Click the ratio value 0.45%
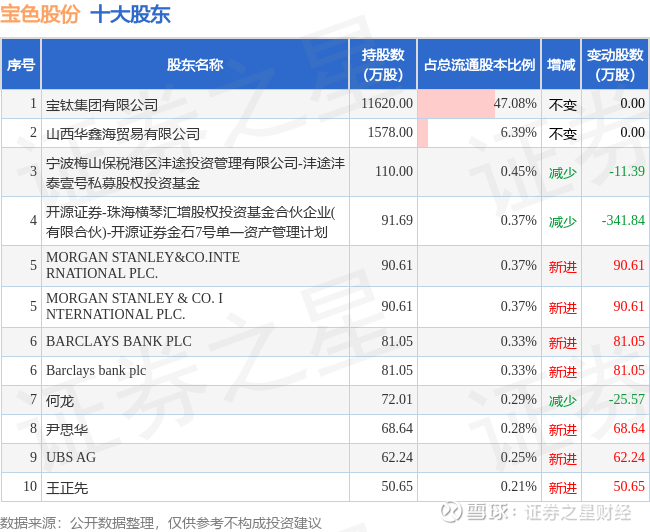The width and height of the screenshot is (650, 532). (519, 171)
